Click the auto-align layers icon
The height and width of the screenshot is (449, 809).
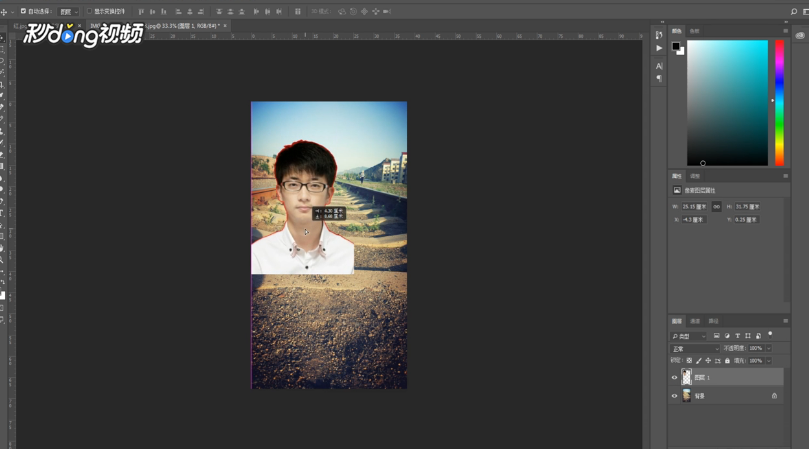(298, 11)
